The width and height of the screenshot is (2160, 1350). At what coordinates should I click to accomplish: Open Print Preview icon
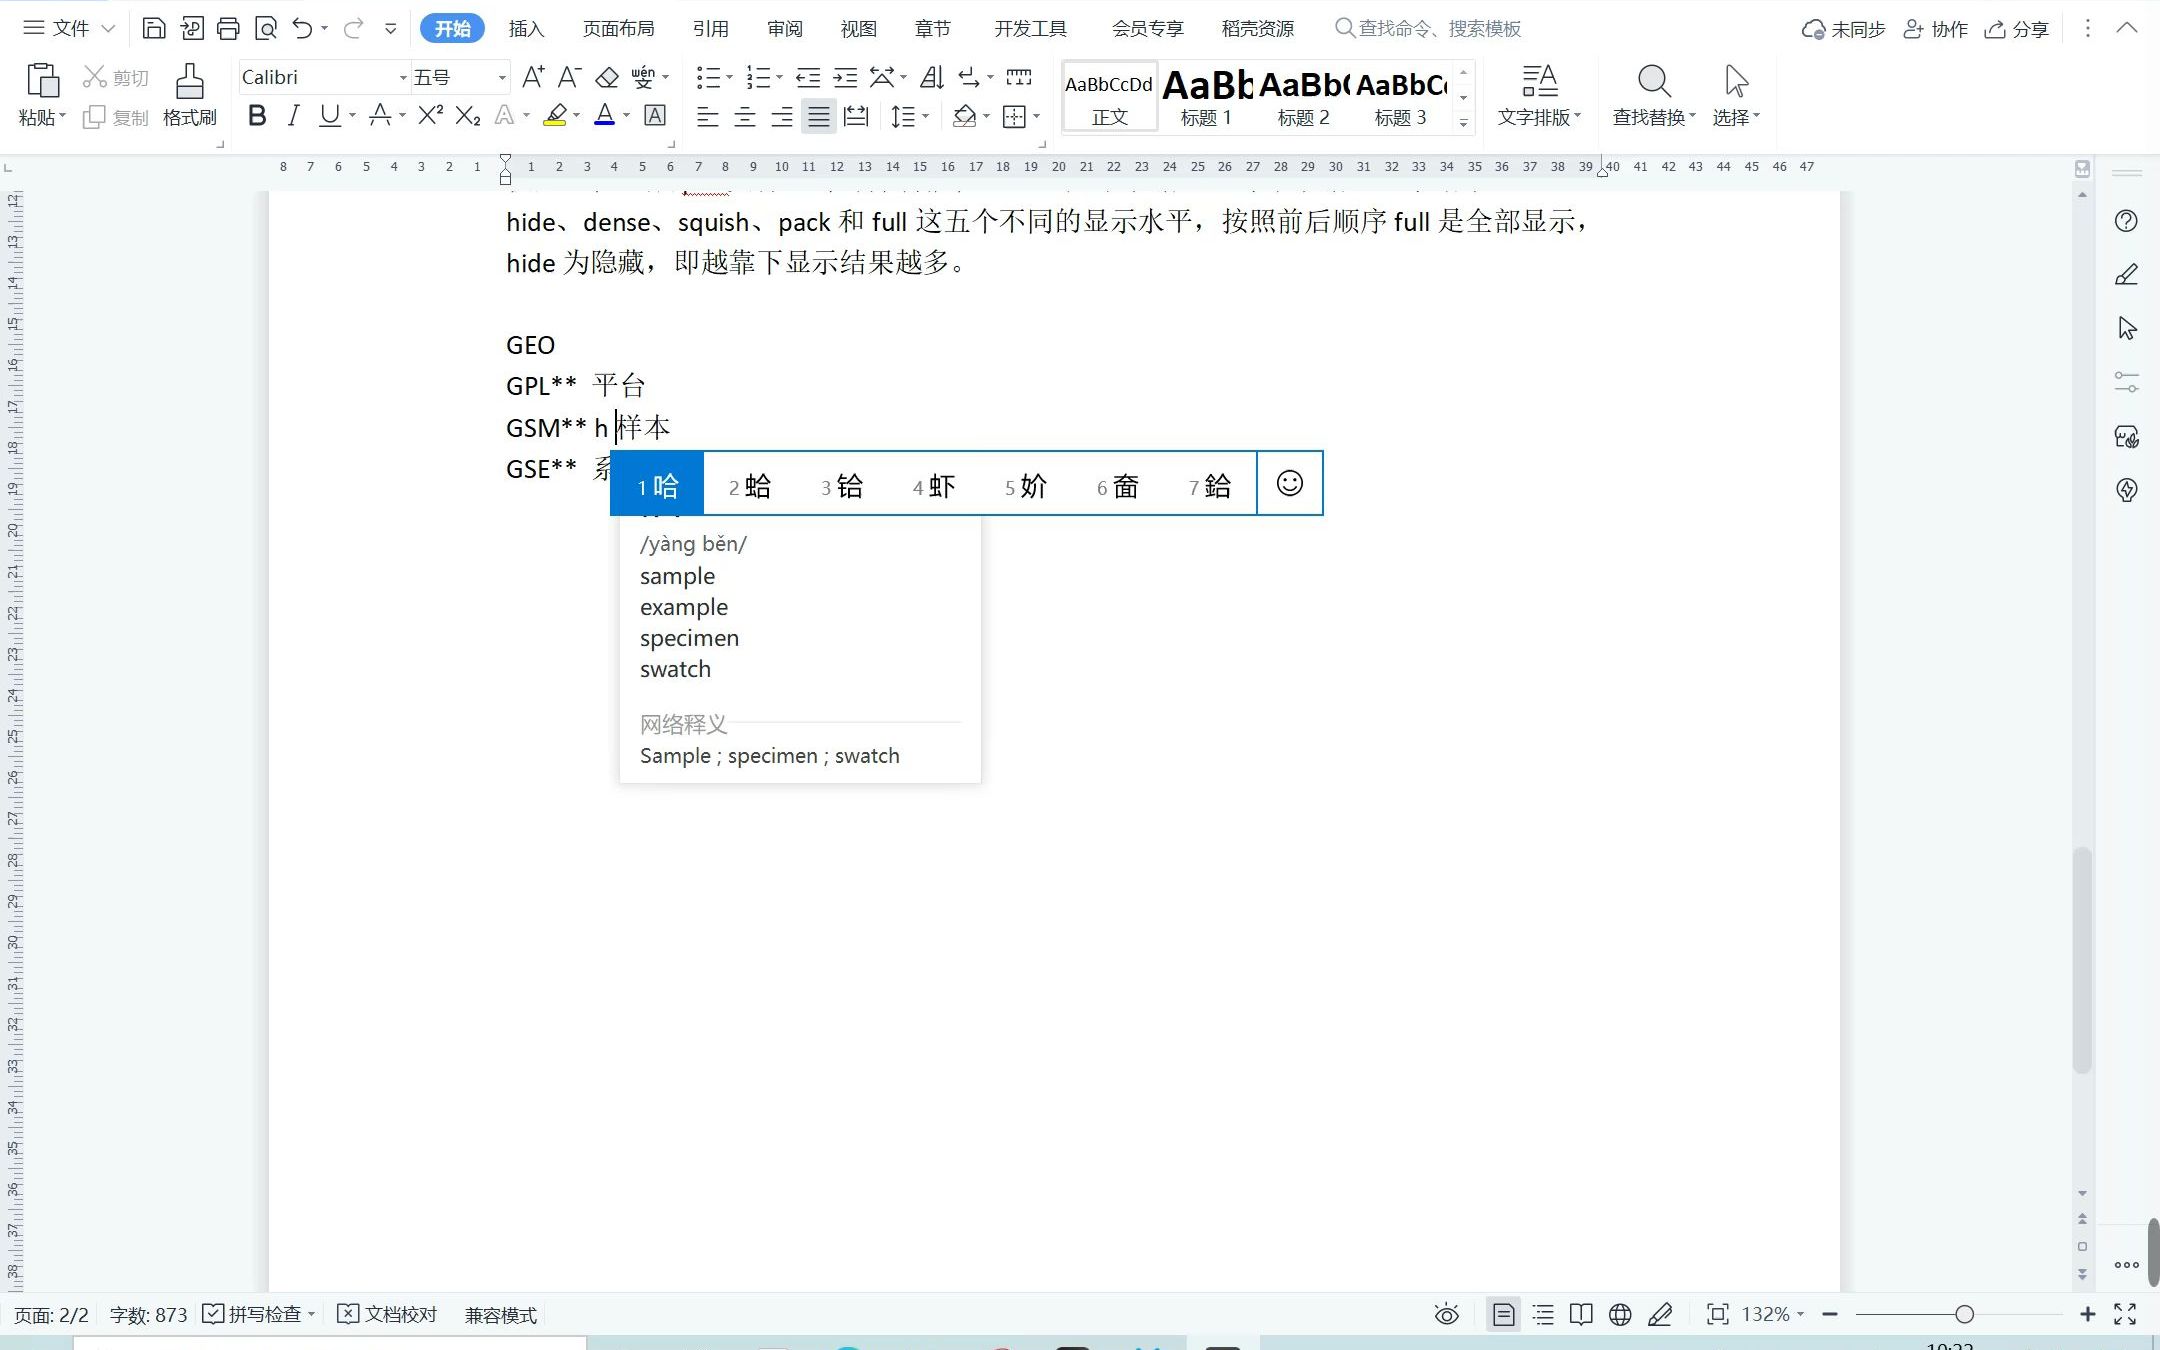(266, 28)
